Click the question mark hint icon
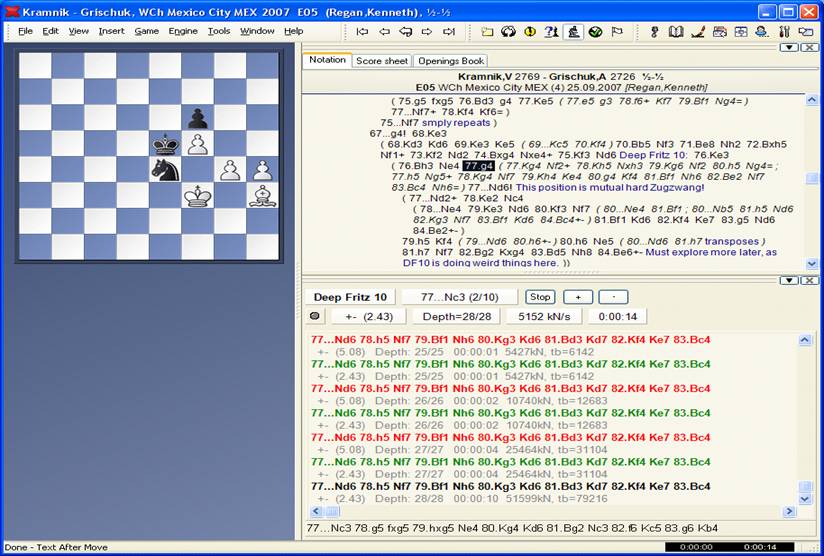The image size is (824, 556). 551,32
